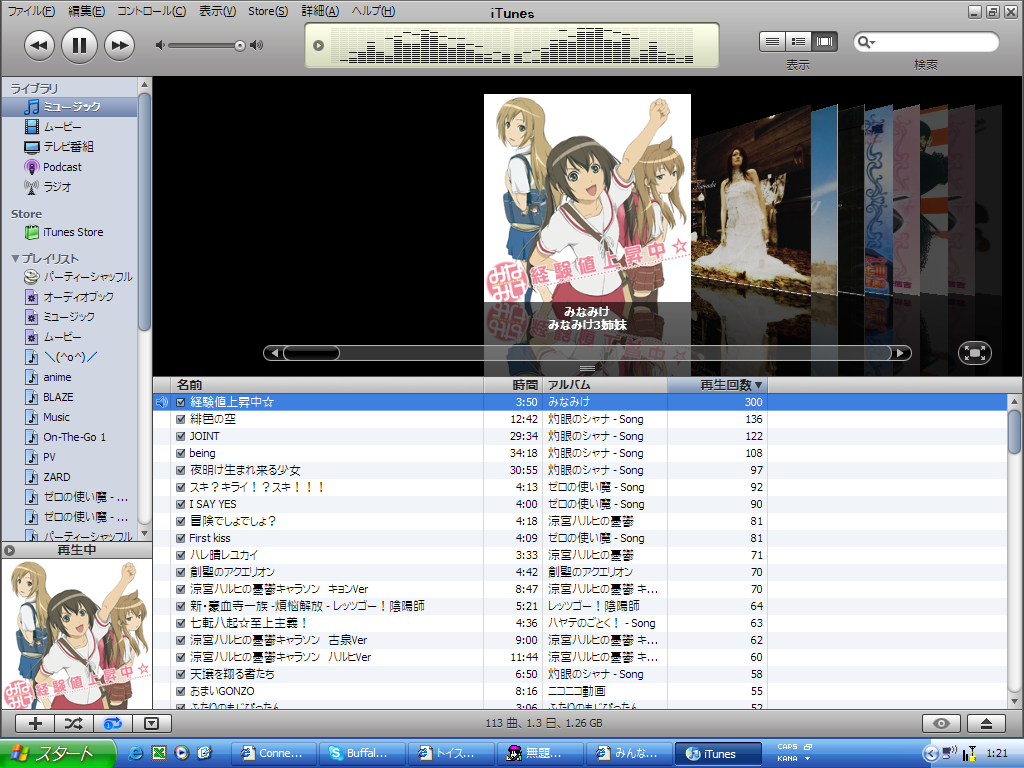Toggle repeat playback
This screenshot has height=768, width=1024.
113,723
